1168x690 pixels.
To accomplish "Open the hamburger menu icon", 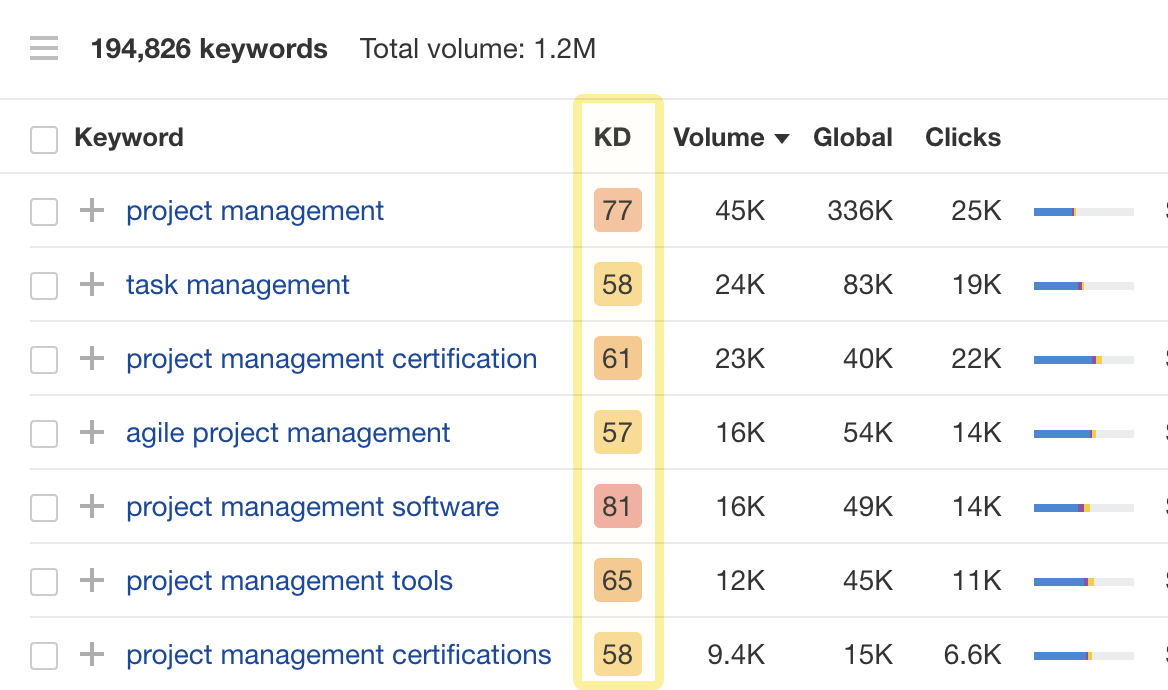I will pos(44,48).
